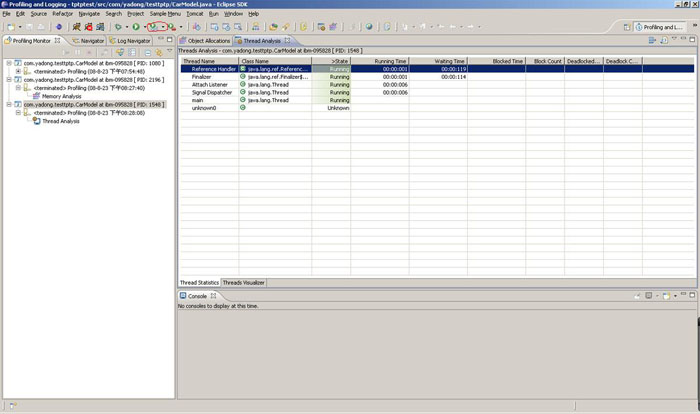The image size is (700, 414).
Task: Select the Thread Analysis editor tab
Action: [262, 41]
